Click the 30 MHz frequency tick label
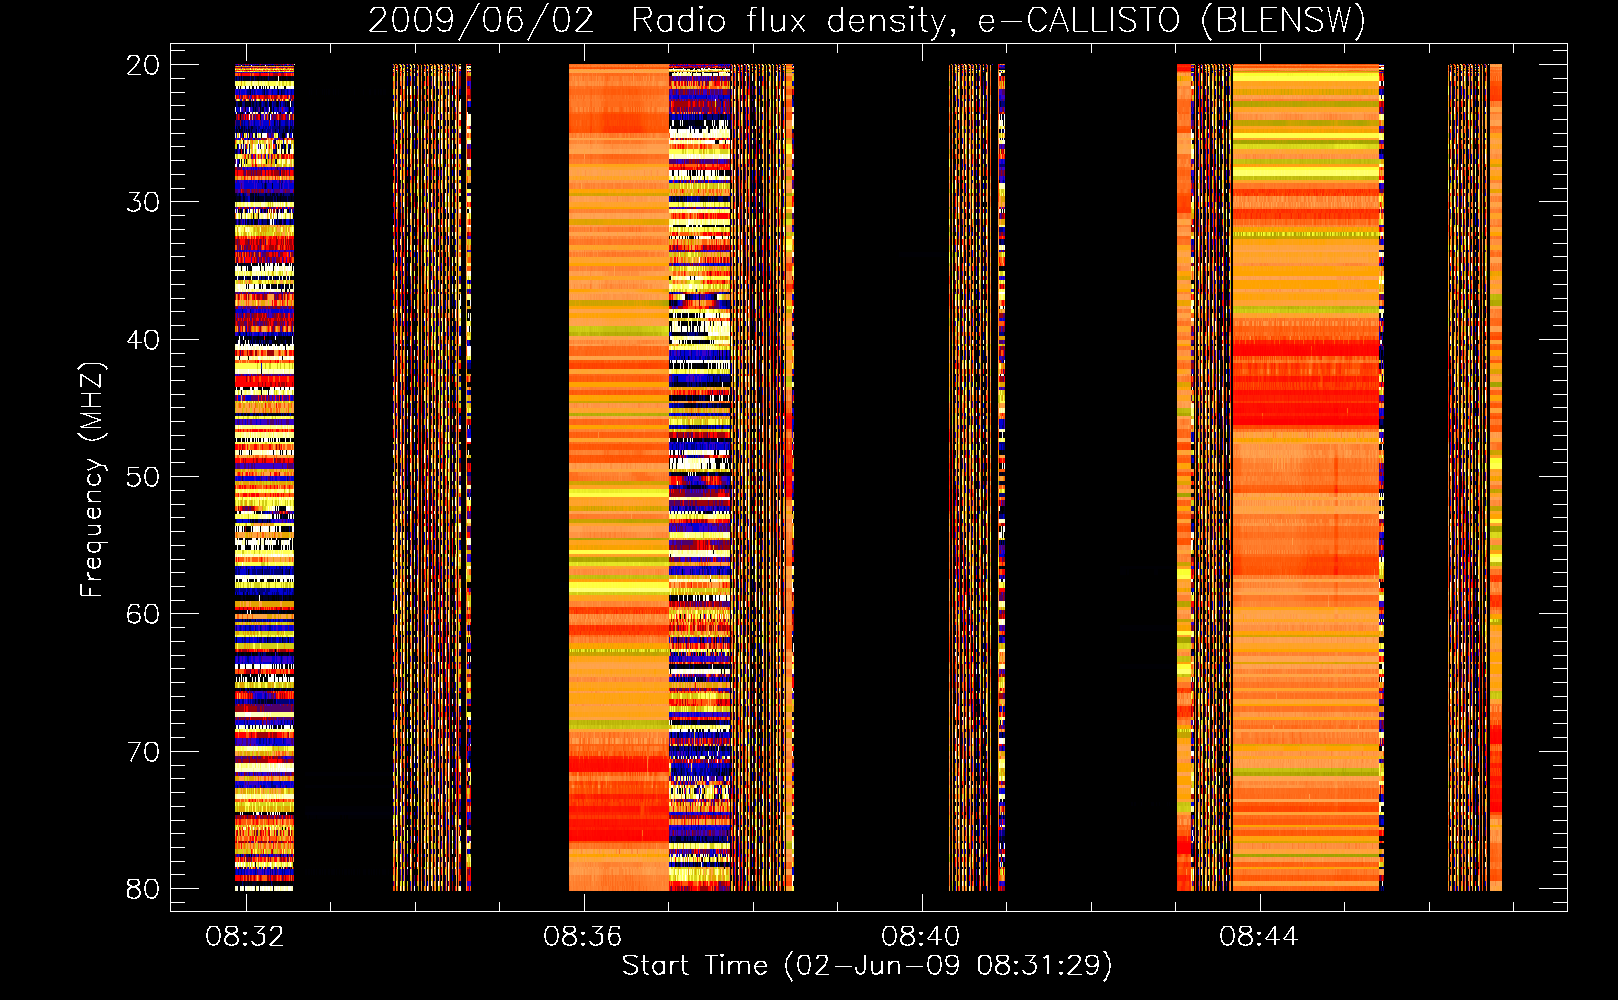The width and height of the screenshot is (1618, 1000). pos(143,202)
